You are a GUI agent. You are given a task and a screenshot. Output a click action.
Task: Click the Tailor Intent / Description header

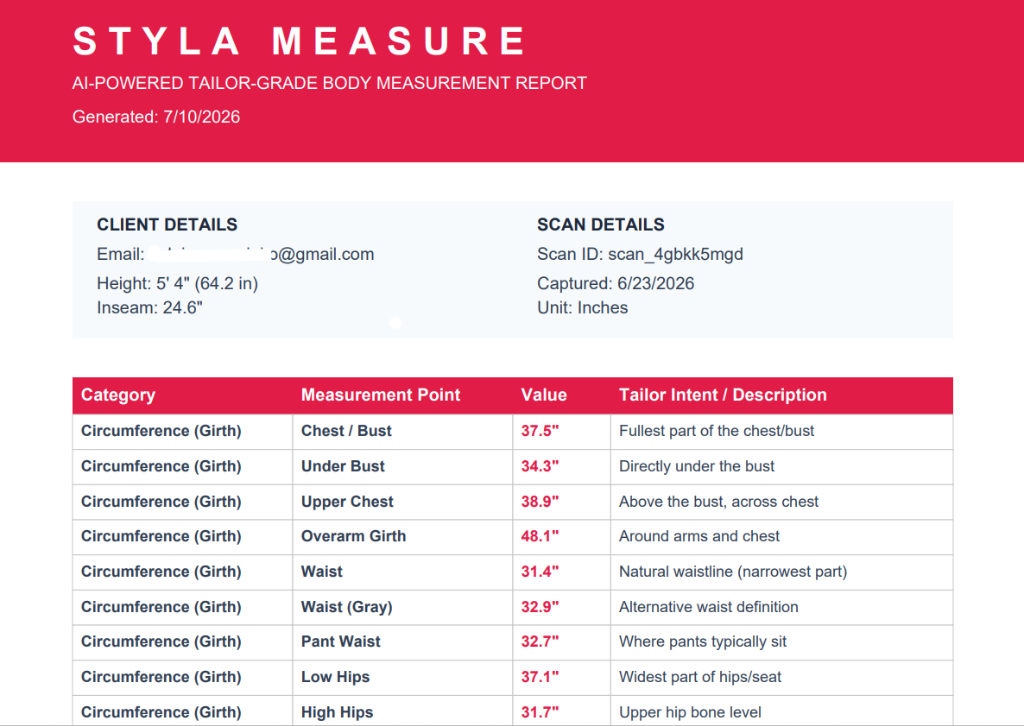tap(723, 395)
